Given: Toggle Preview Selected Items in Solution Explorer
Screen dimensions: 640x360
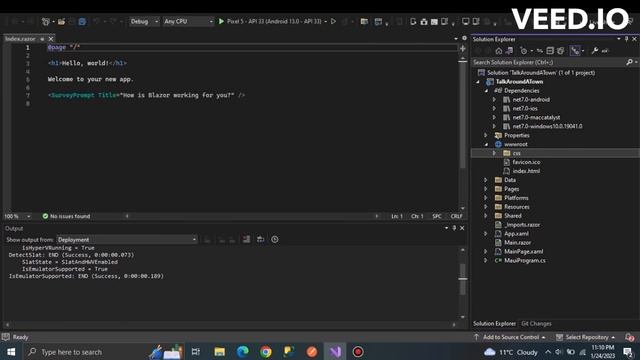Looking at the screenshot, I should (605, 51).
